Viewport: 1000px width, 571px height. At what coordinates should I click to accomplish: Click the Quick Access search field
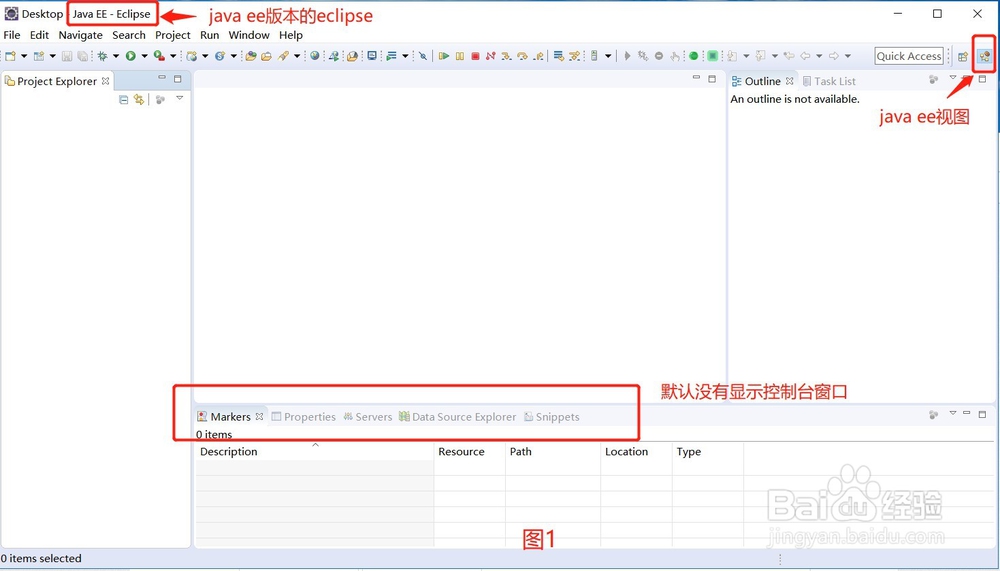[909, 56]
